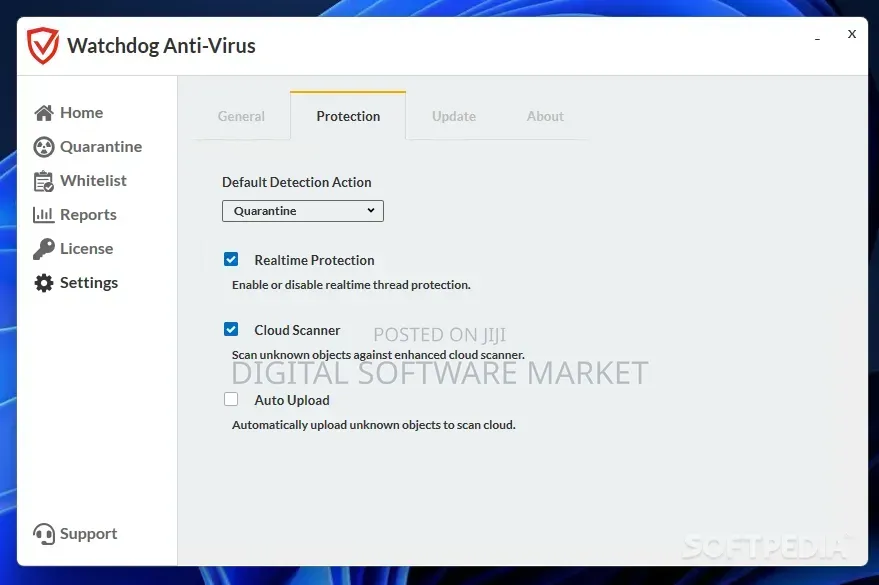Close the Watchdog Anti-Virus window
879x585 pixels.
[852, 34]
